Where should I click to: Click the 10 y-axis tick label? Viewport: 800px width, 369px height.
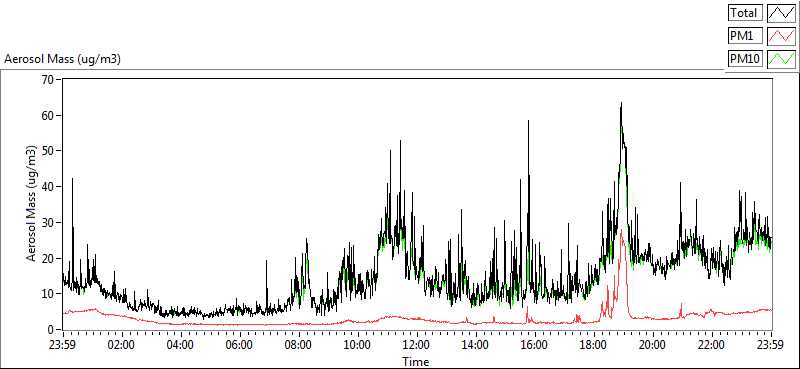tap(48, 294)
